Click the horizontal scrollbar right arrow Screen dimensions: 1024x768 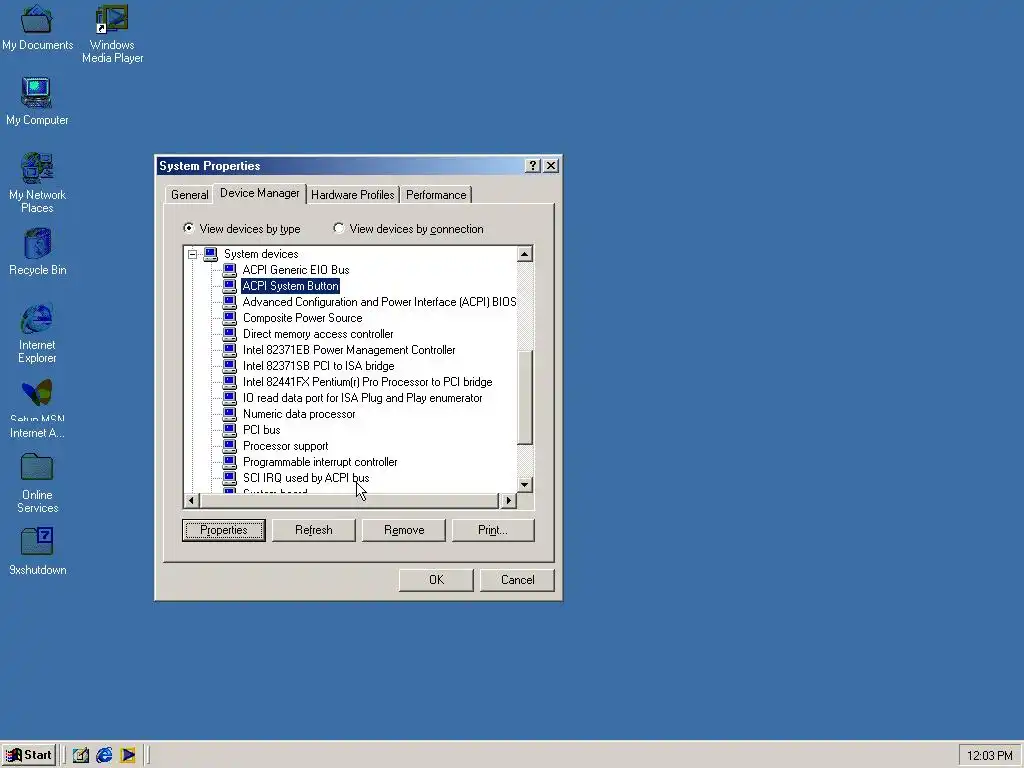pyautogui.click(x=509, y=501)
